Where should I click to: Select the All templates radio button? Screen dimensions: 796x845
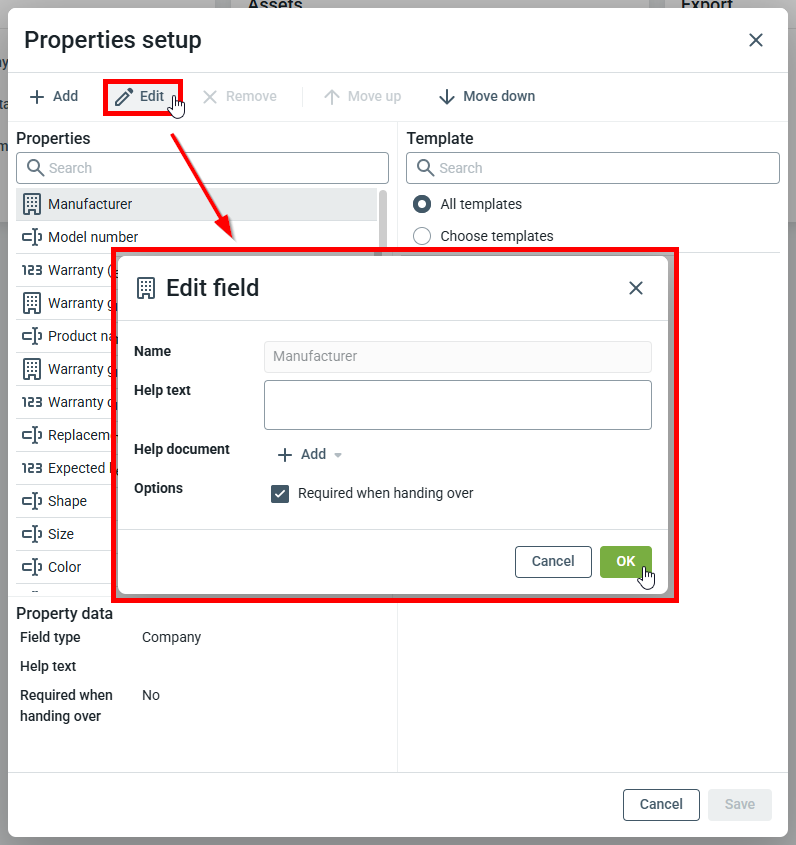pyautogui.click(x=422, y=204)
